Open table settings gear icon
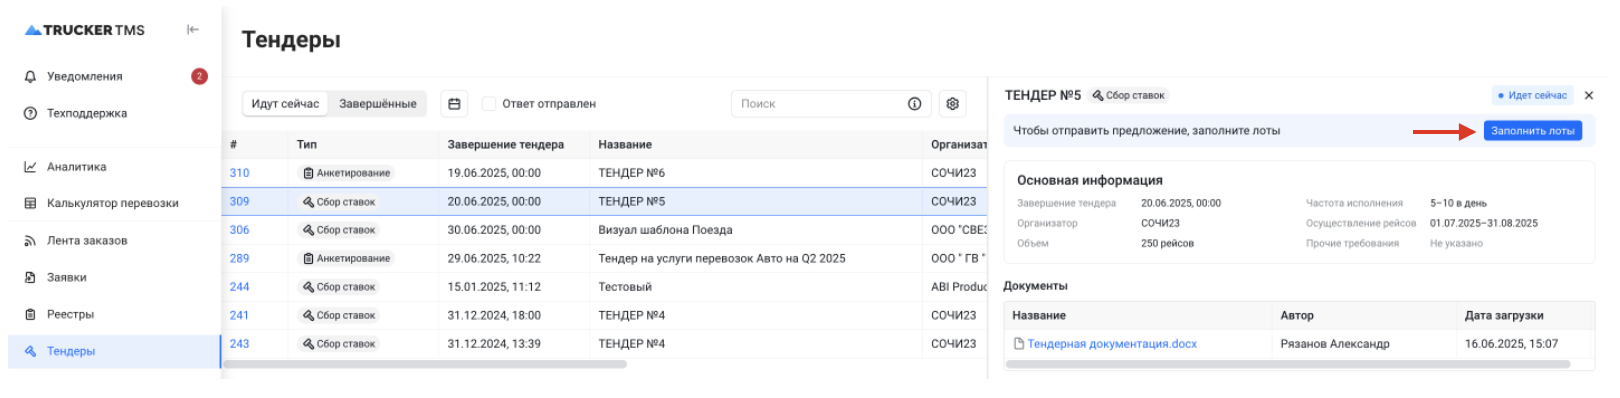1620x398 pixels. (952, 104)
